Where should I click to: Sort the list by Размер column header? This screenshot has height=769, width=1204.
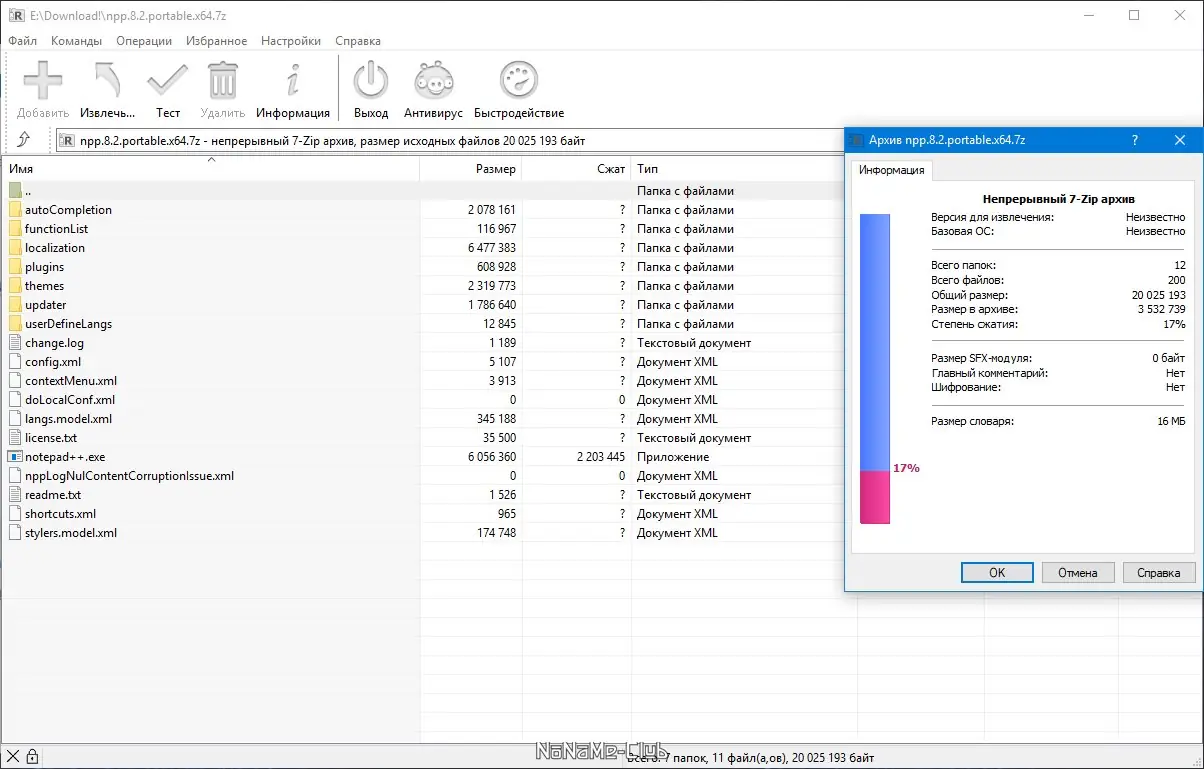471,169
